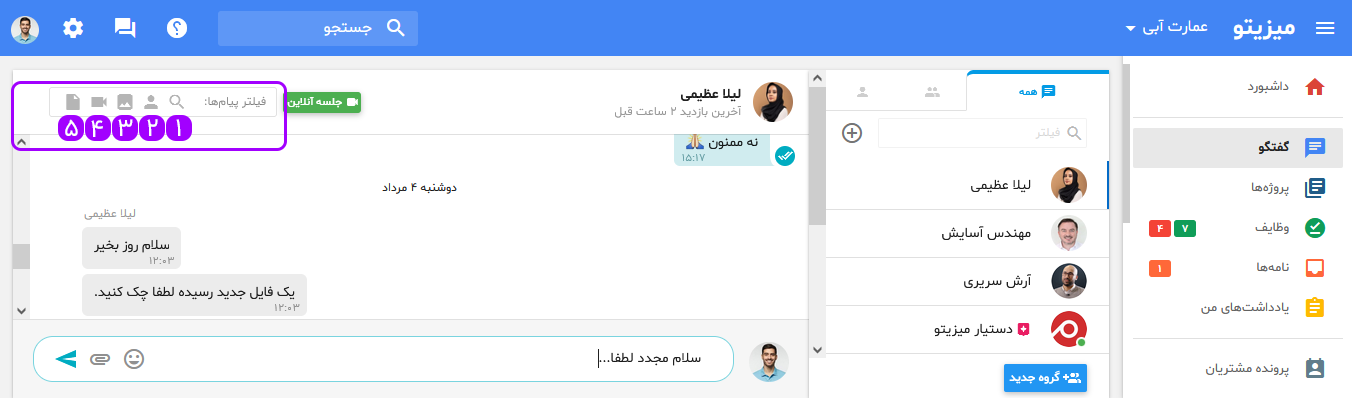Switch to the همه chats tab

1039,91
